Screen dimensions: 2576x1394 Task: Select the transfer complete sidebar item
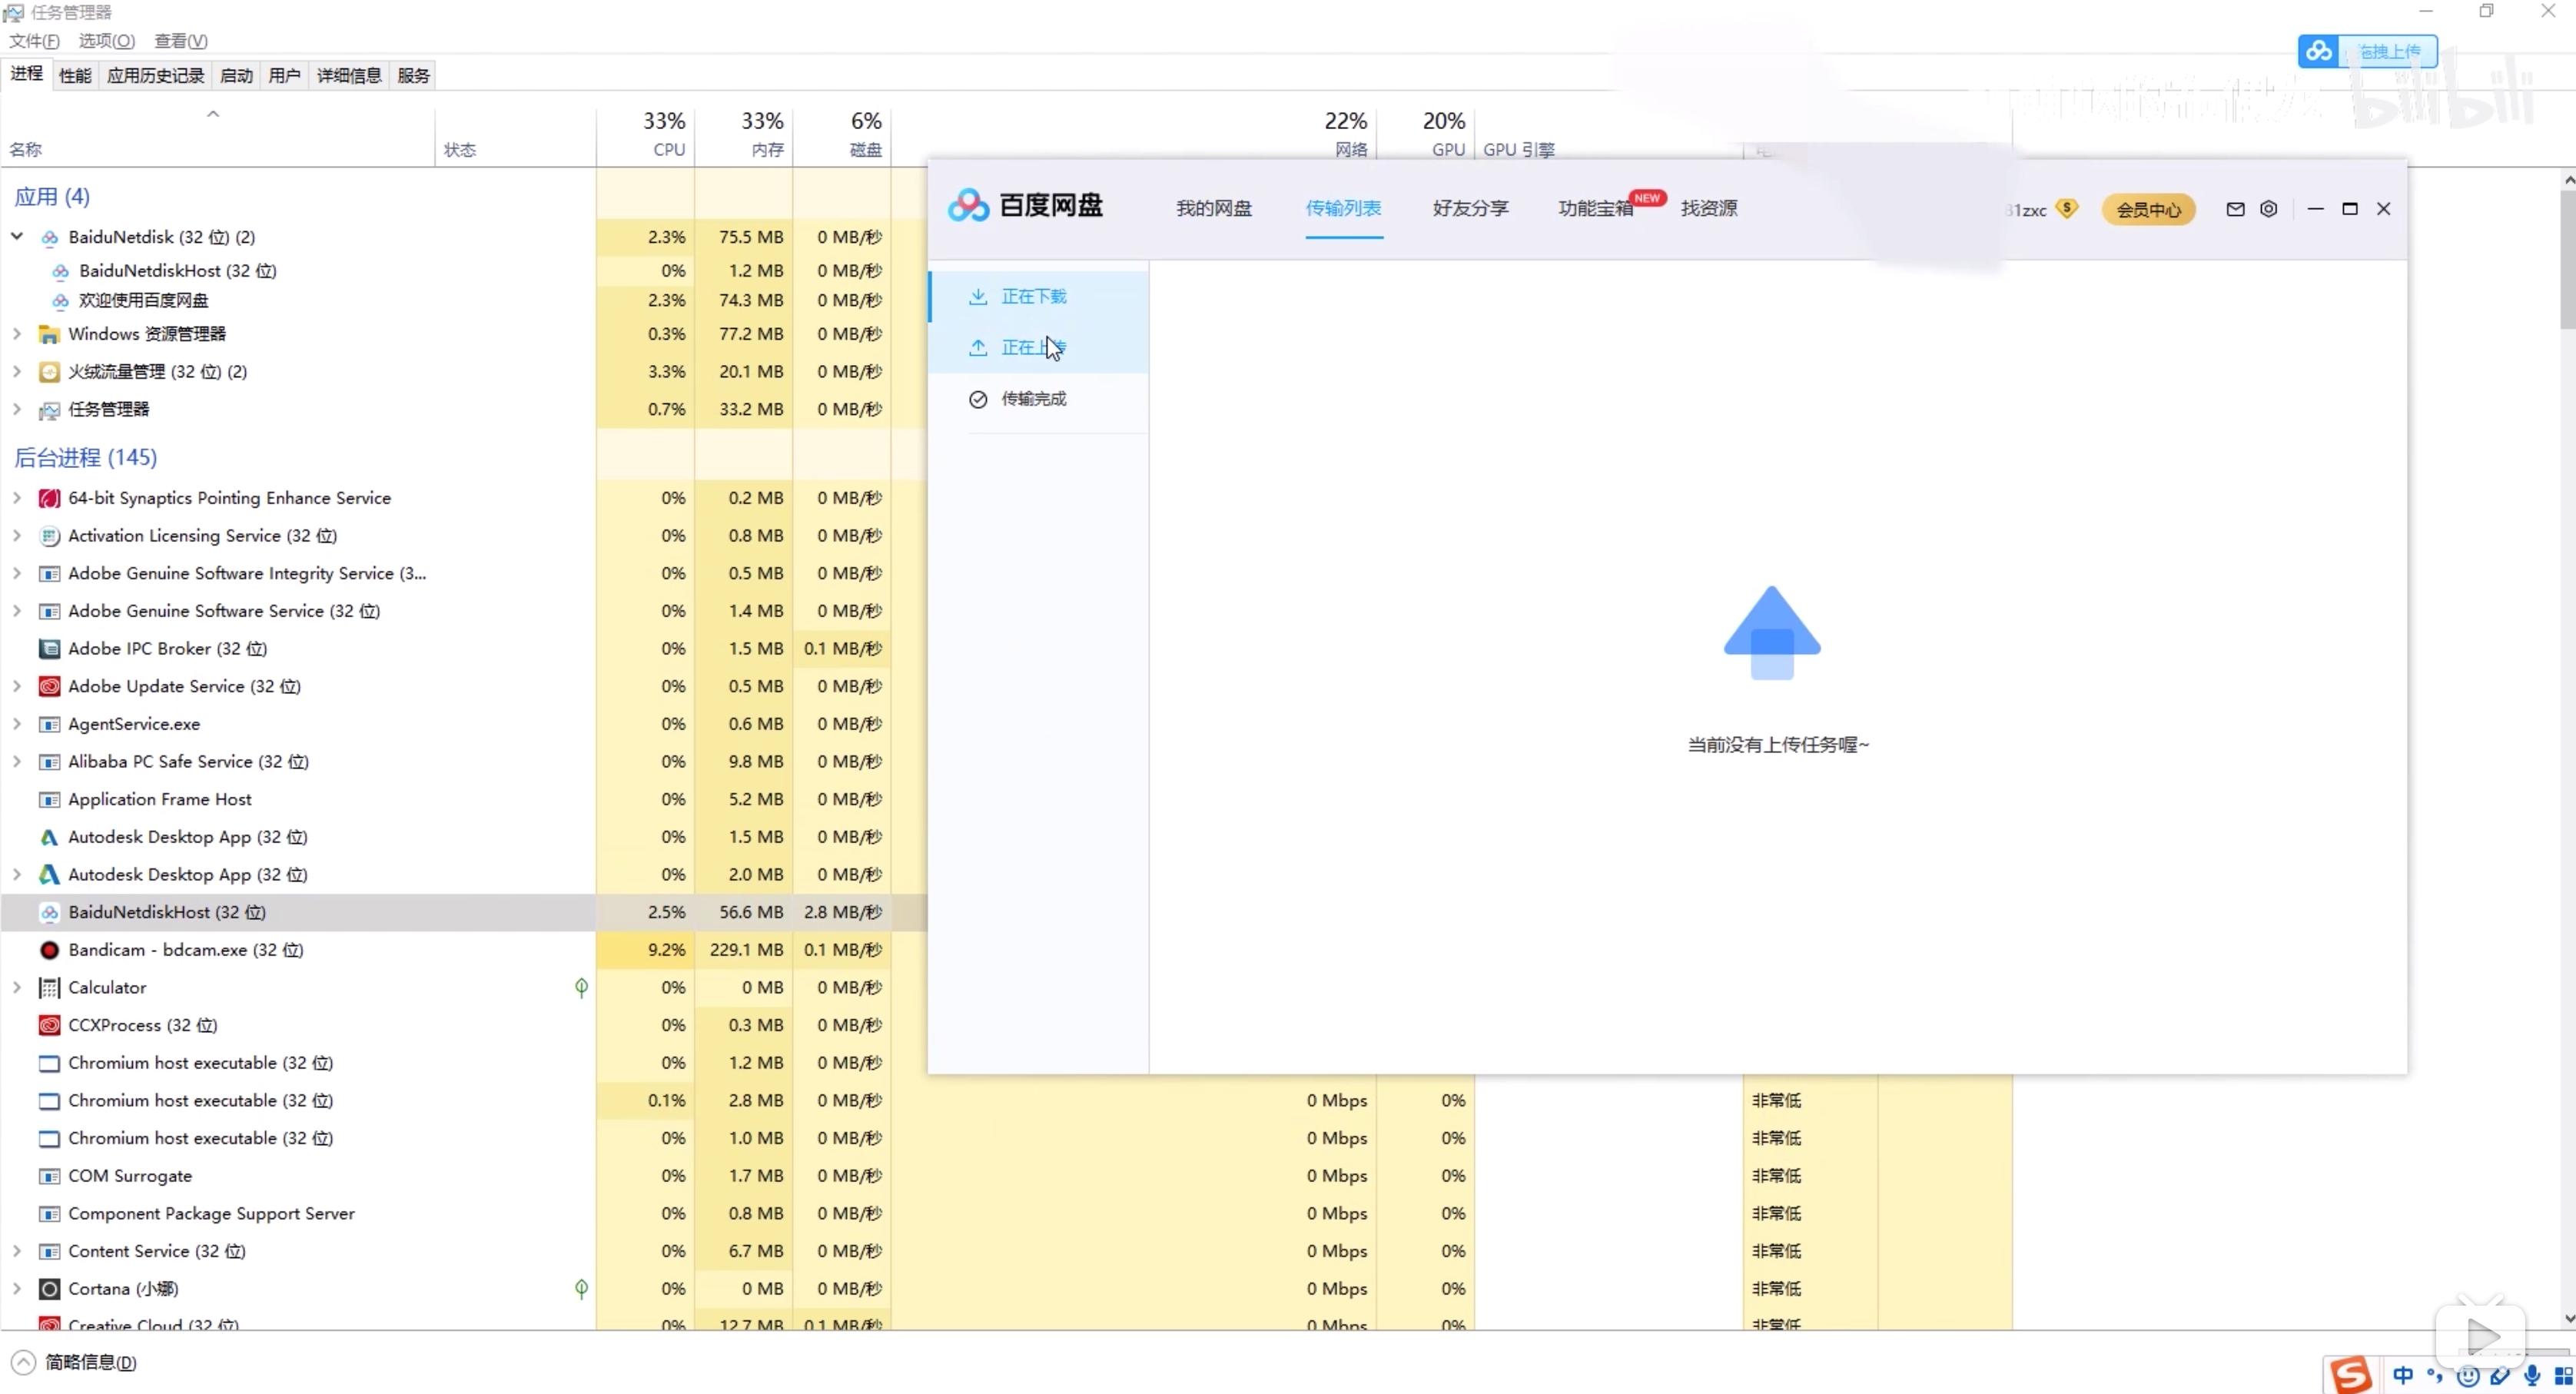pos(1033,399)
